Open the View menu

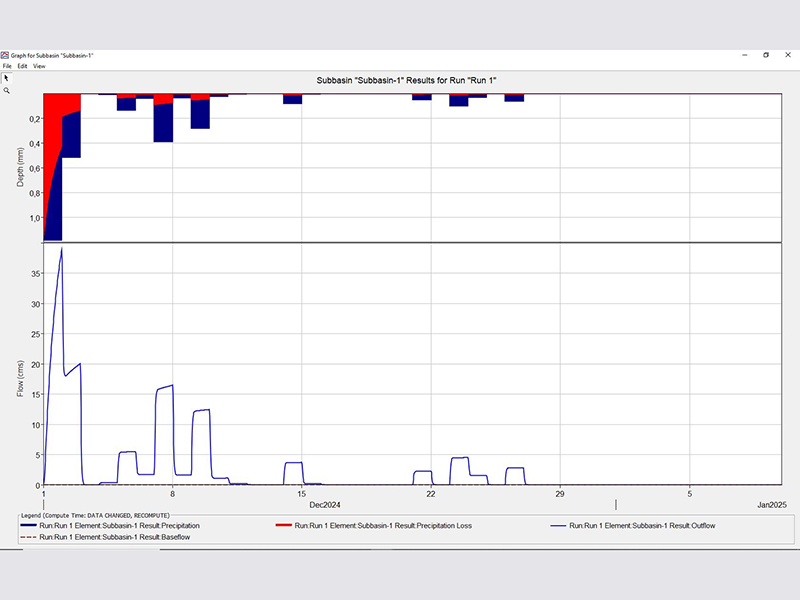coord(39,66)
